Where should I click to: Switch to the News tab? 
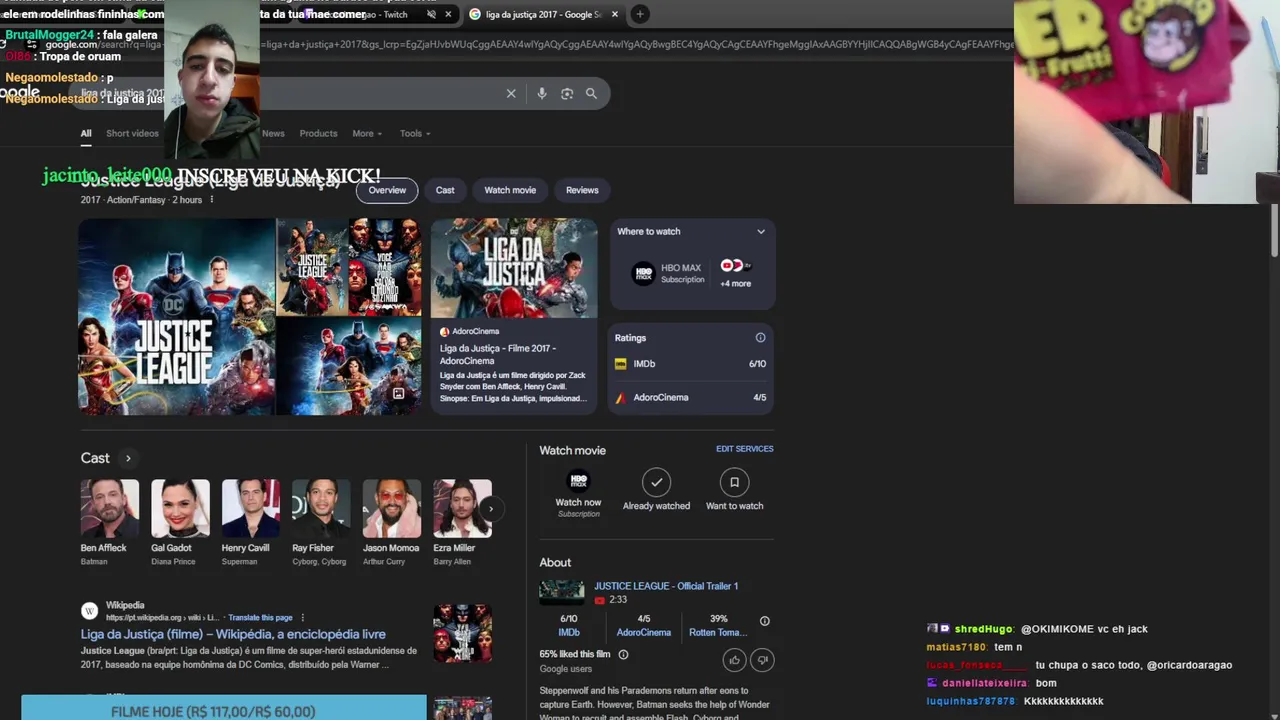click(x=273, y=133)
